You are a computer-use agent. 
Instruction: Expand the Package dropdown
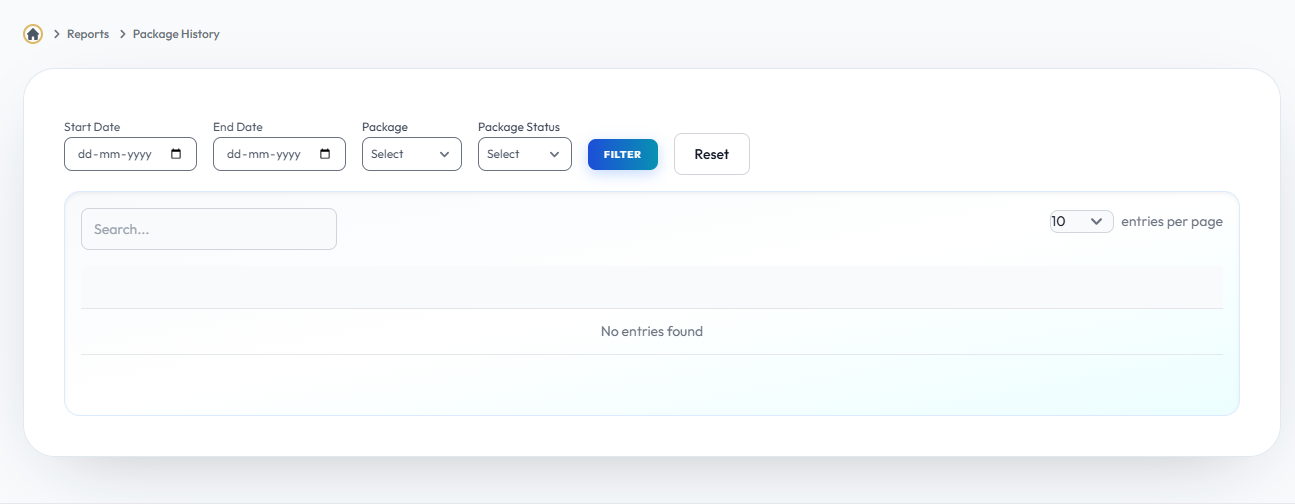coord(412,154)
